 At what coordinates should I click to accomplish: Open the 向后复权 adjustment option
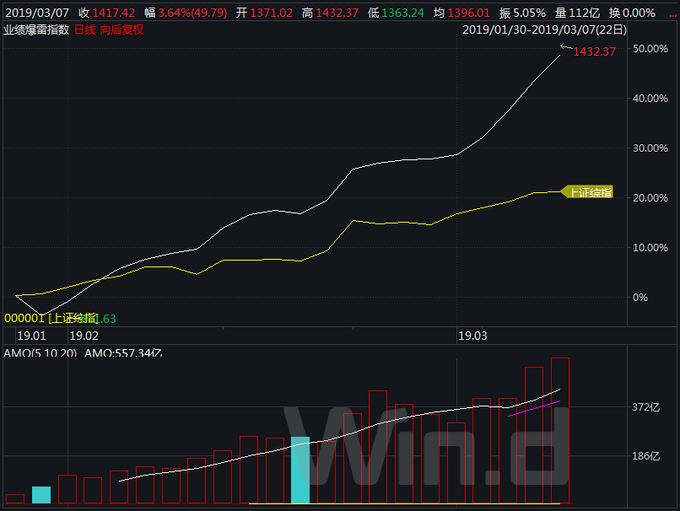(x=122, y=29)
